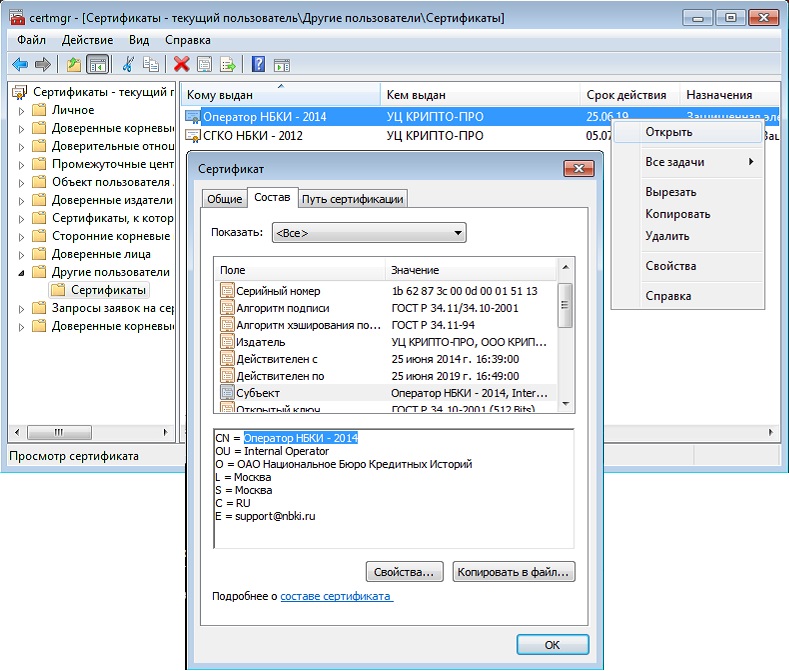The height and width of the screenshot is (671, 789).
Task: Choose Открыть in the context menu
Action: coord(687,132)
